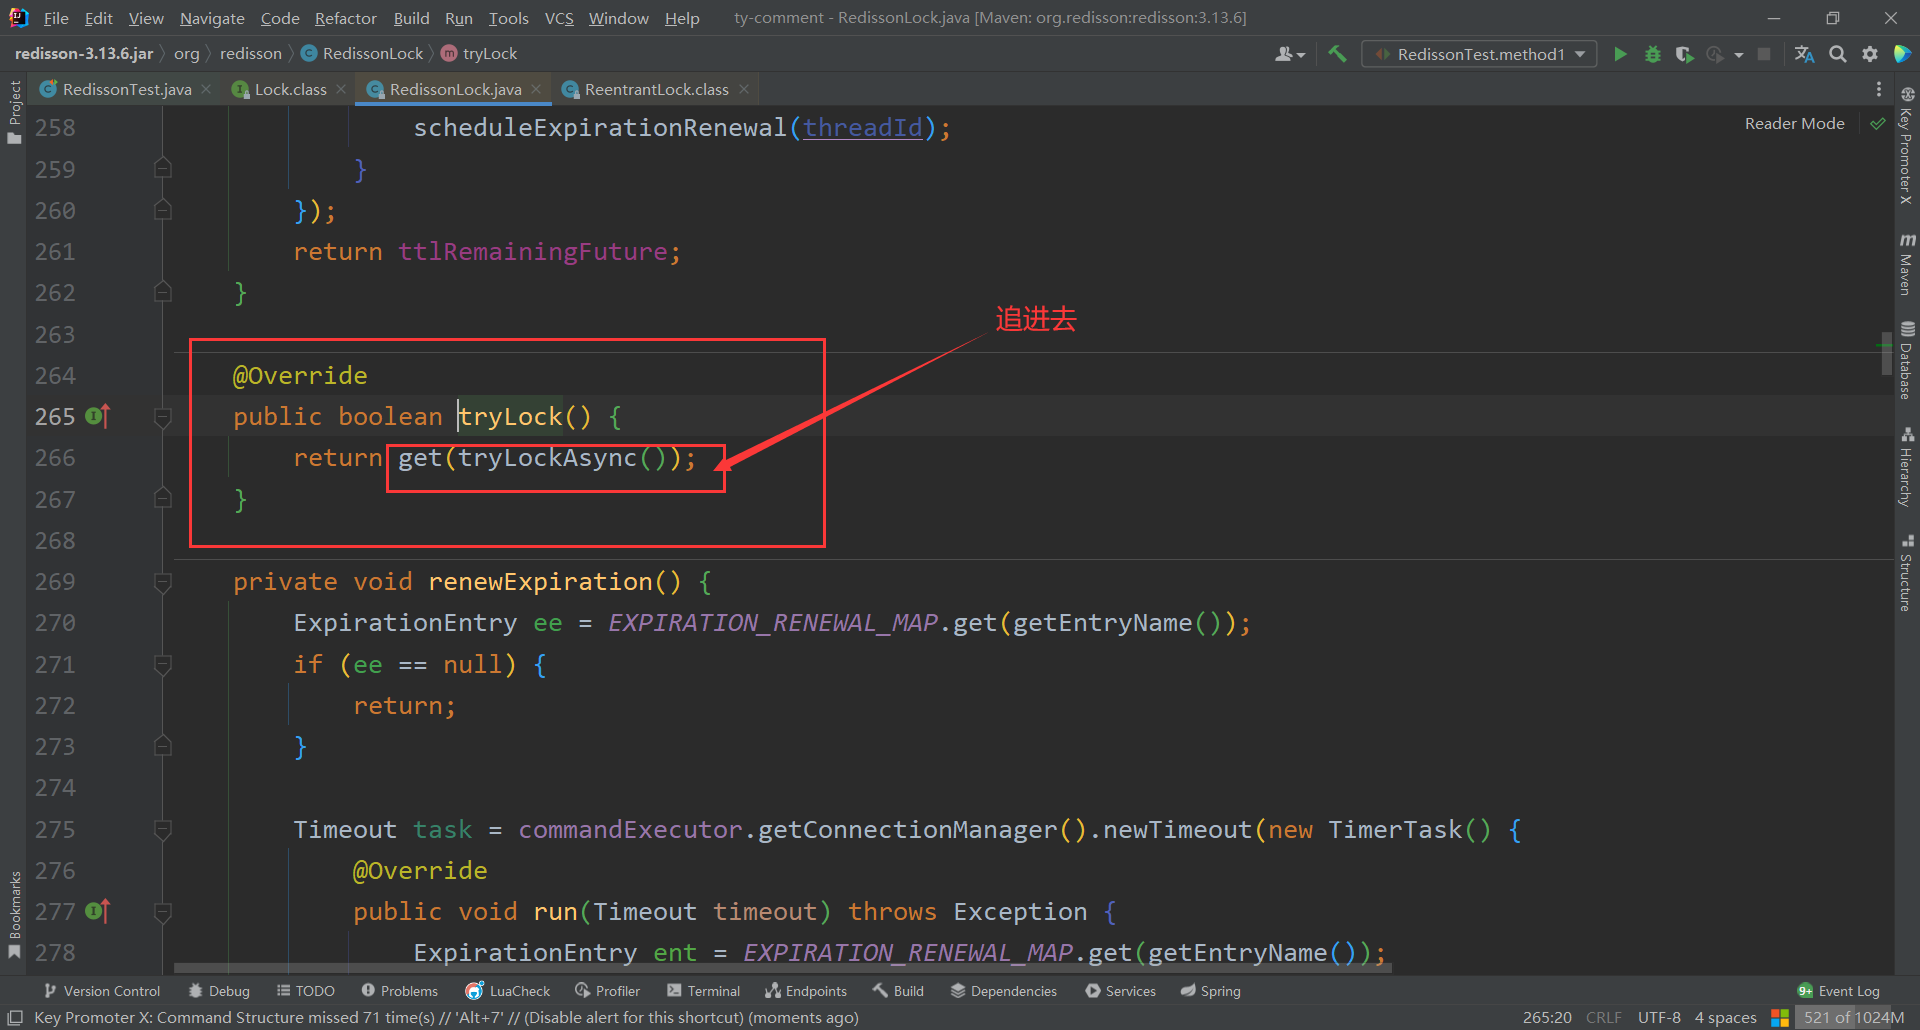Open the Refactor menu
This screenshot has width=1920, height=1030.
pyautogui.click(x=345, y=18)
